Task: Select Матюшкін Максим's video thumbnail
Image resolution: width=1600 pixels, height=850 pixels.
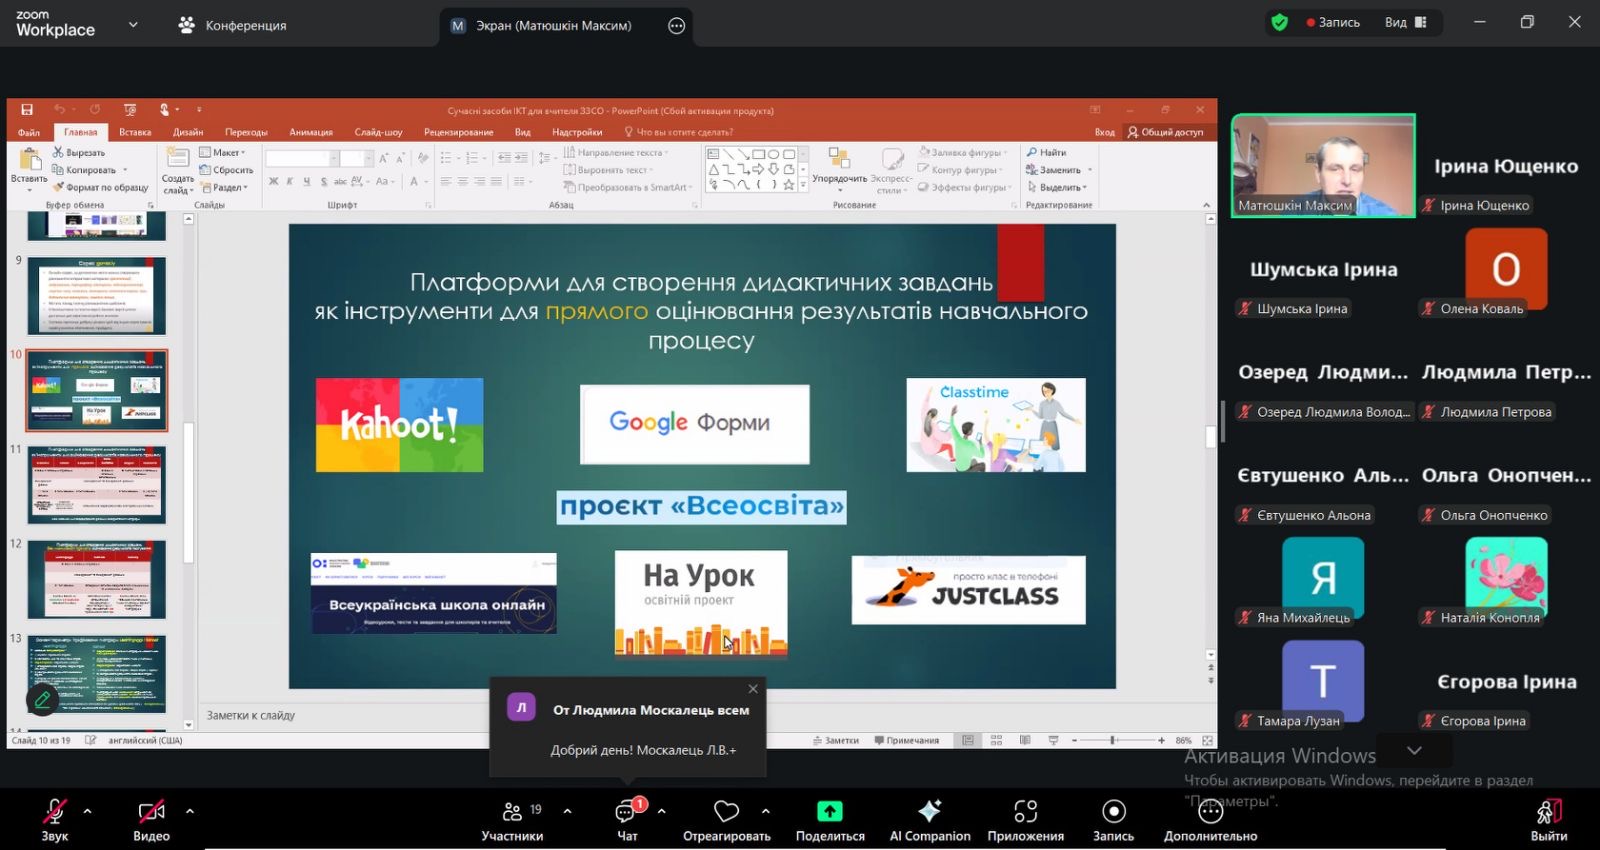Action: tap(1323, 165)
